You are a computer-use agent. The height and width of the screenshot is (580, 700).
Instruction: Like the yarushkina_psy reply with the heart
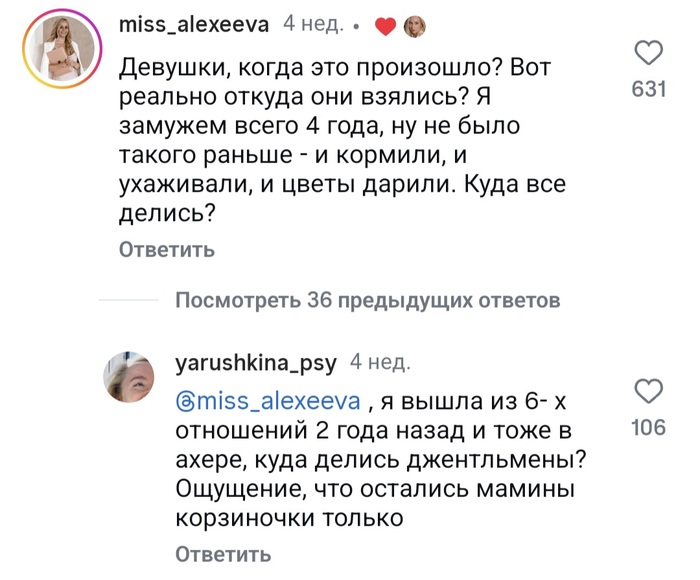point(650,391)
